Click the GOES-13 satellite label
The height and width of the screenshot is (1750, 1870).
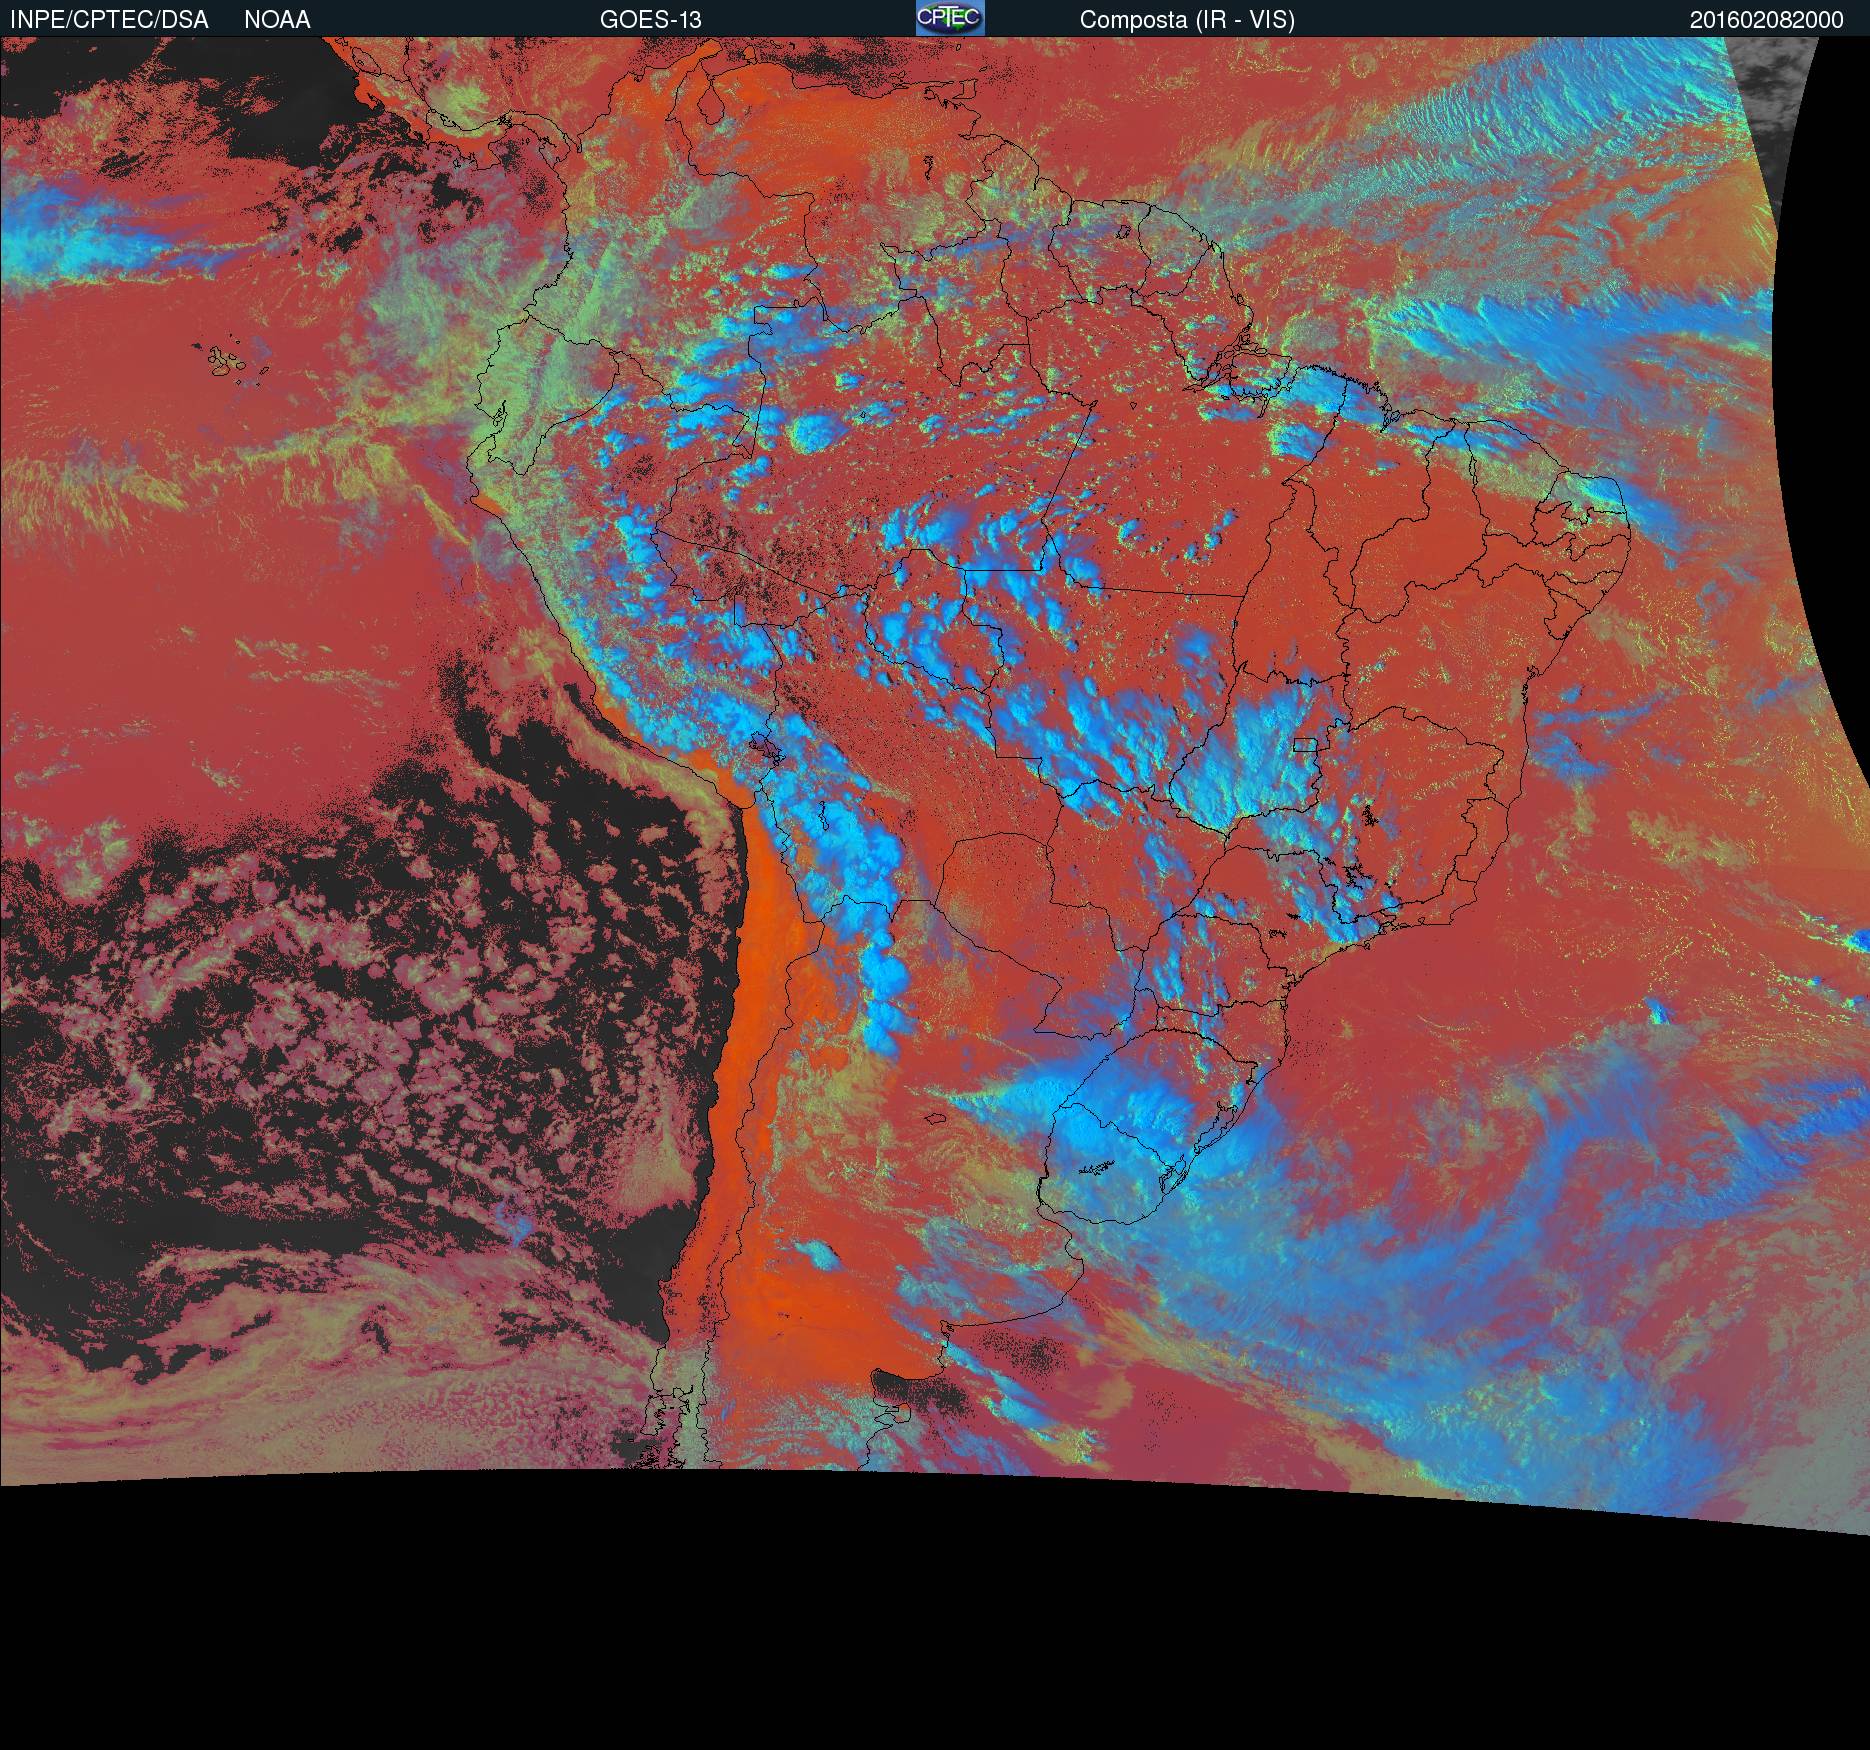(x=650, y=20)
